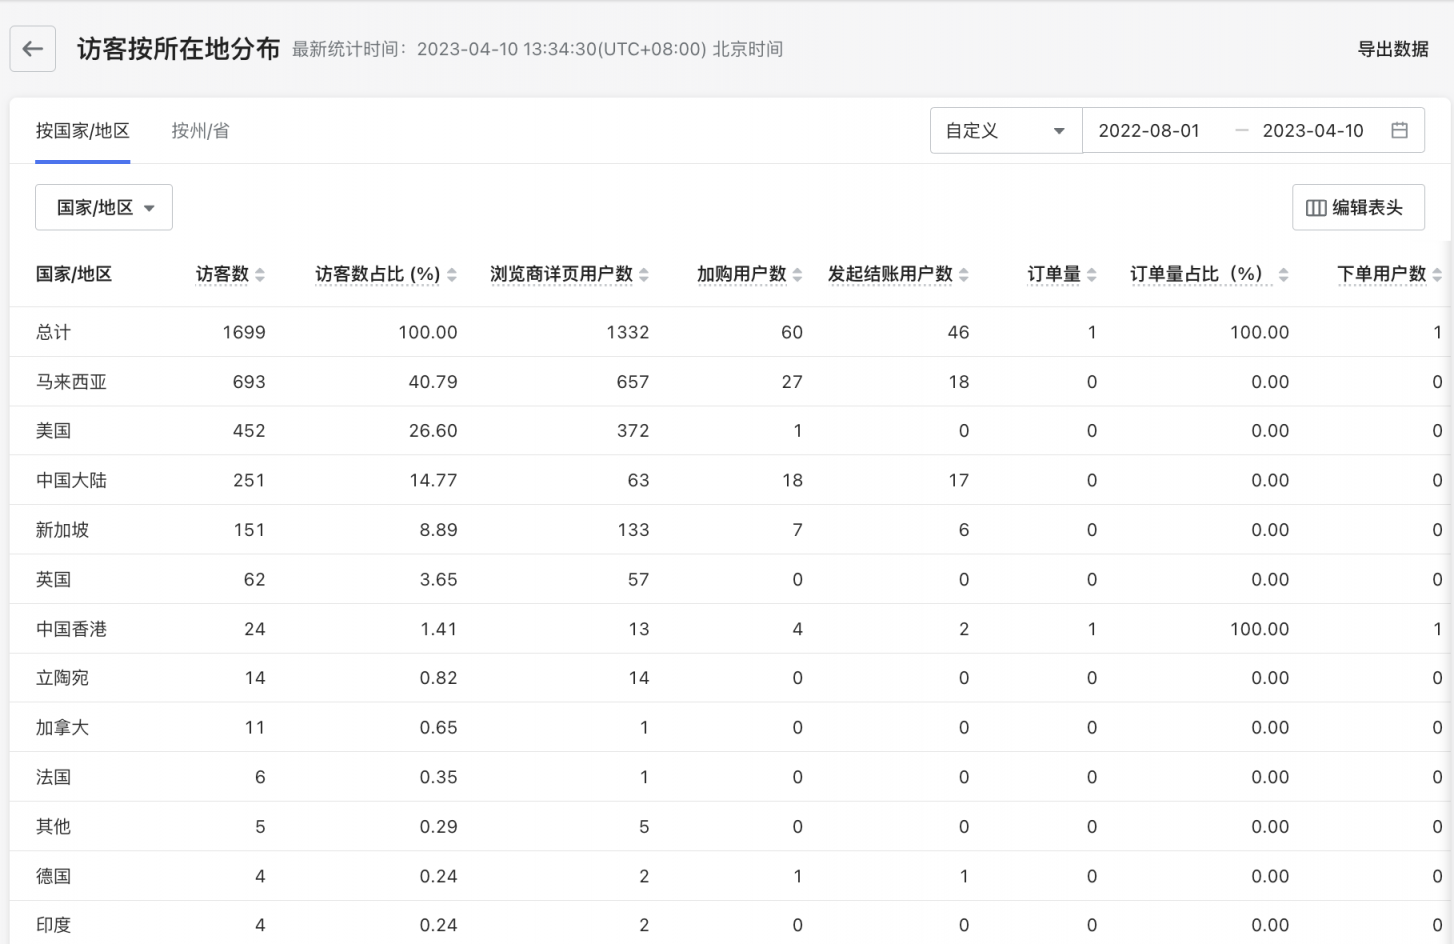Image resolution: width=1454 pixels, height=944 pixels.
Task: Open the dropdown arrow next to 自定义
Action: pyautogui.click(x=1060, y=130)
